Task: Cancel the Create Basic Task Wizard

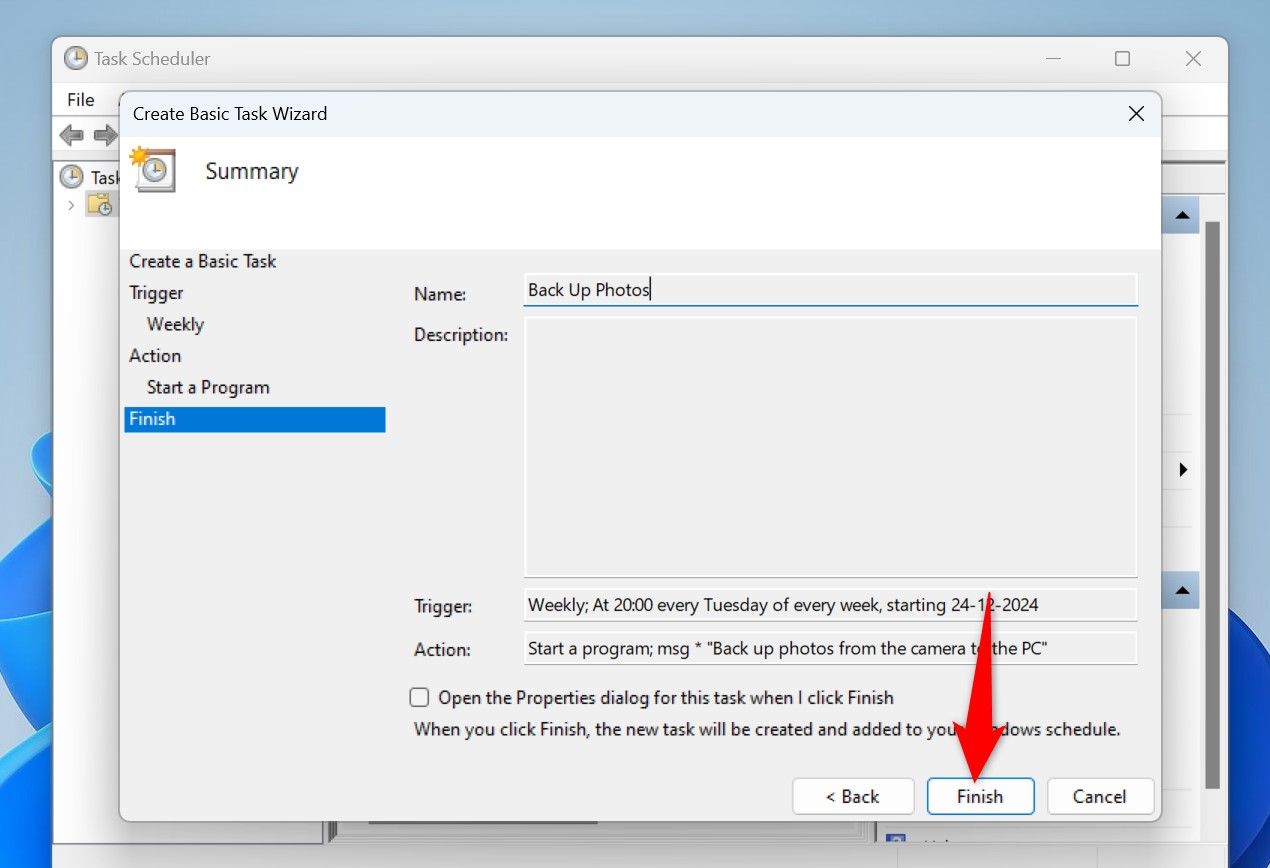Action: coord(1100,797)
